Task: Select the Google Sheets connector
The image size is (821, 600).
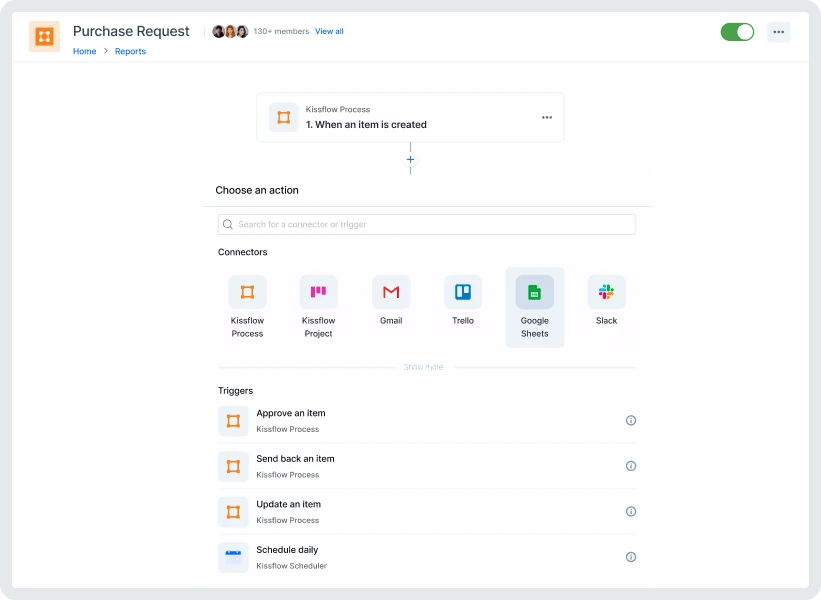Action: (x=535, y=307)
